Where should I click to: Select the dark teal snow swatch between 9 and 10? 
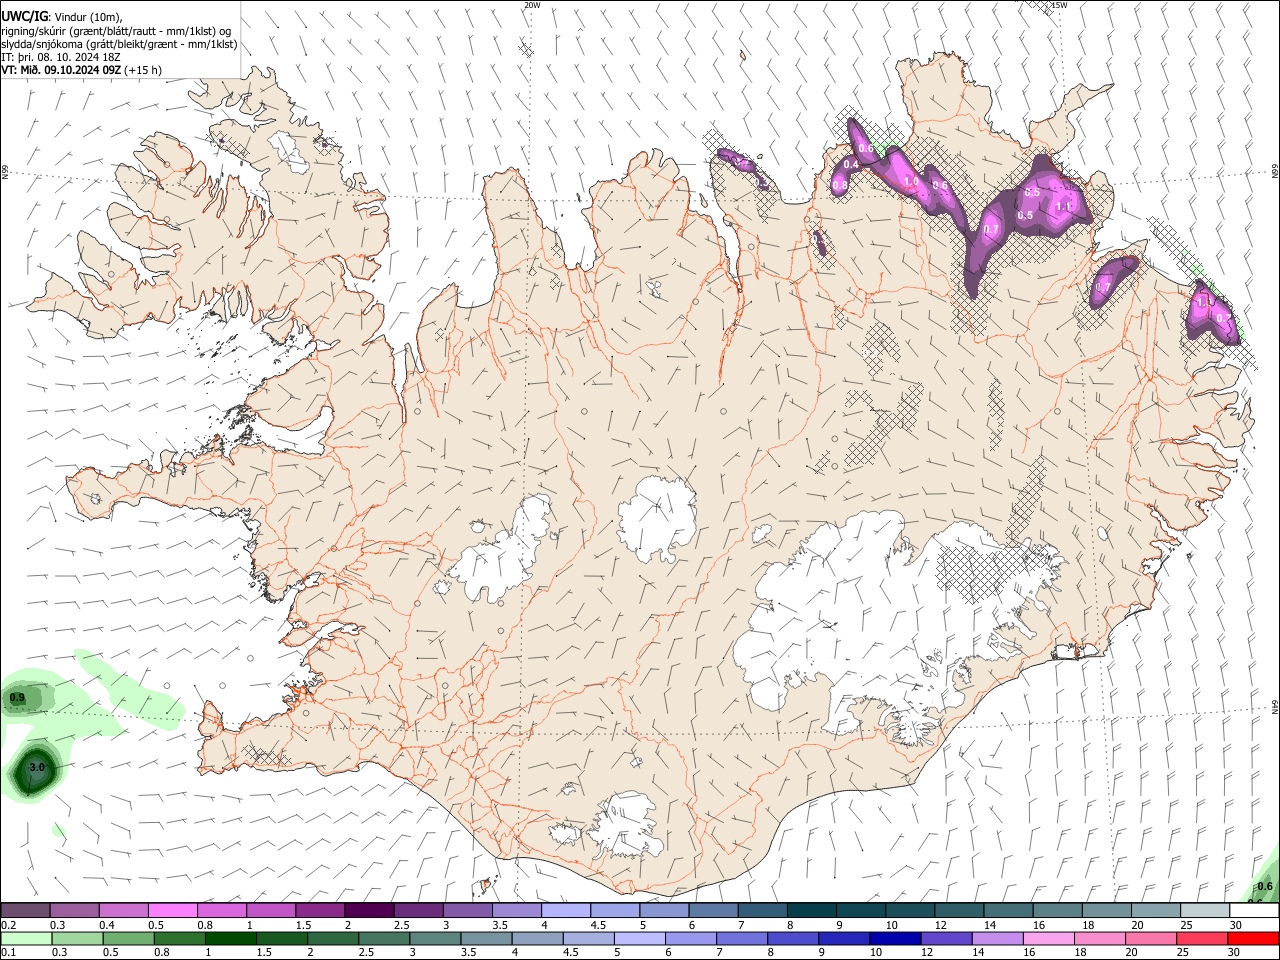pos(860,910)
